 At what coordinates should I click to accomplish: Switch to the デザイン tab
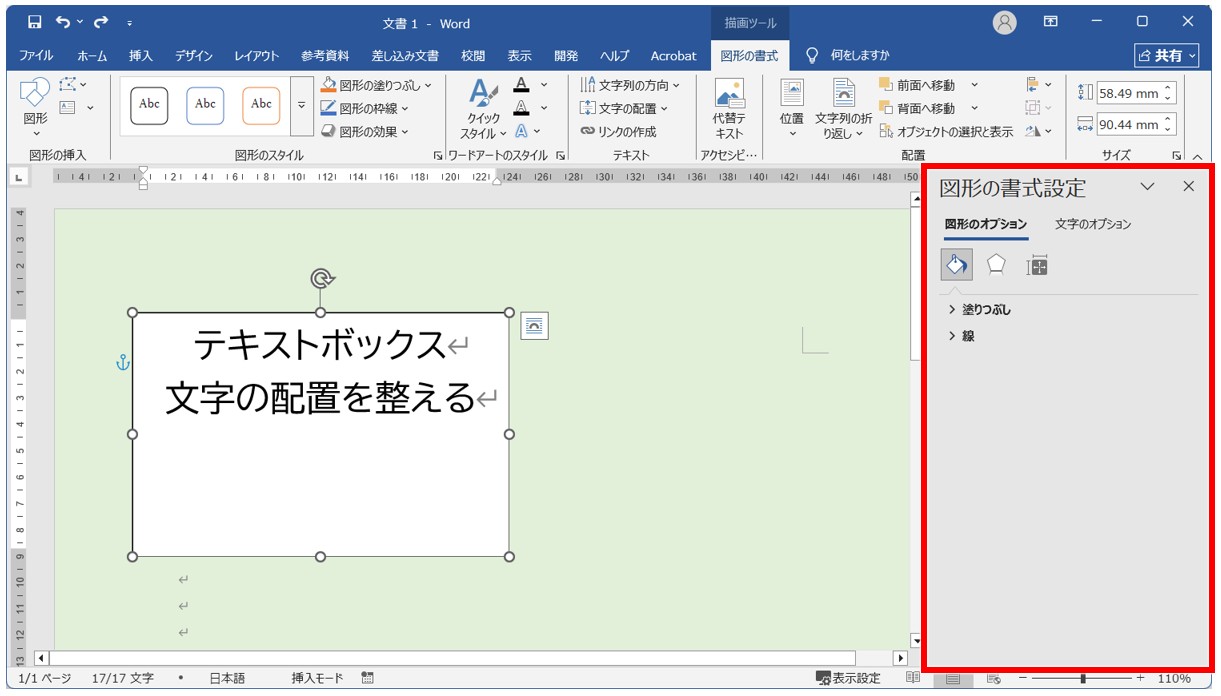(x=194, y=55)
